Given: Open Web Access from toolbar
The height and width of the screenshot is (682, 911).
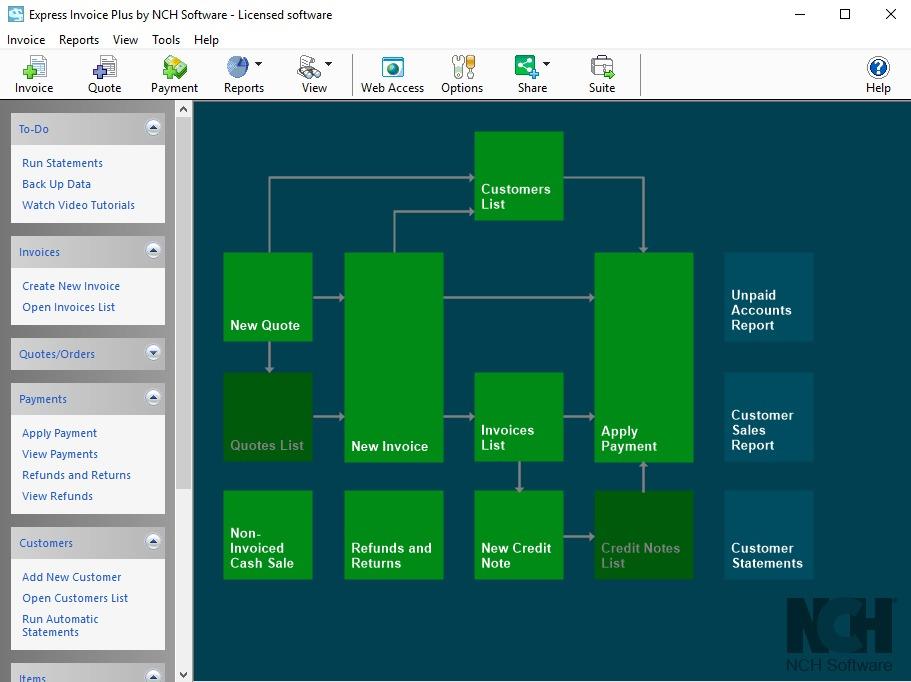Looking at the screenshot, I should [x=392, y=74].
